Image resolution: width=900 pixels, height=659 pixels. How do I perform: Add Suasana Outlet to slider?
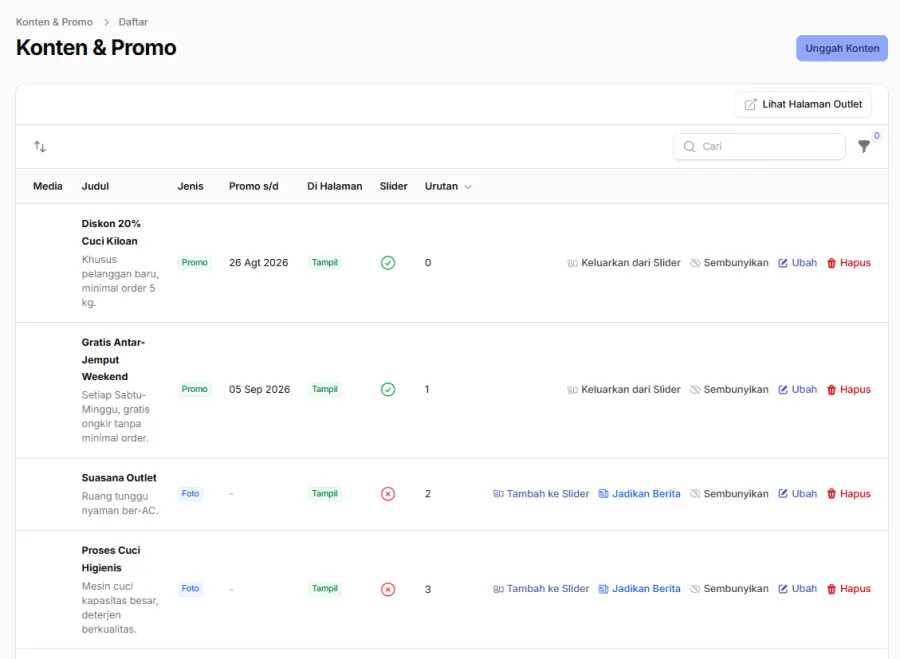[x=541, y=494]
